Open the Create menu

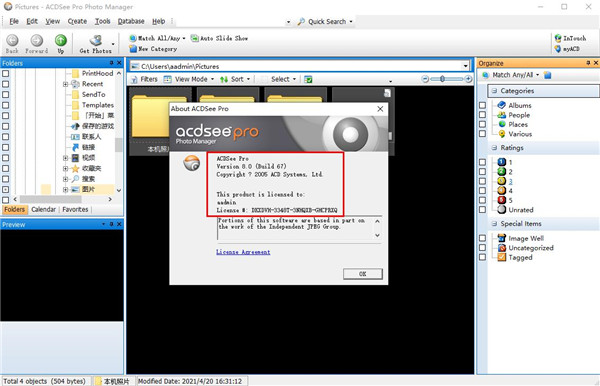click(x=77, y=21)
